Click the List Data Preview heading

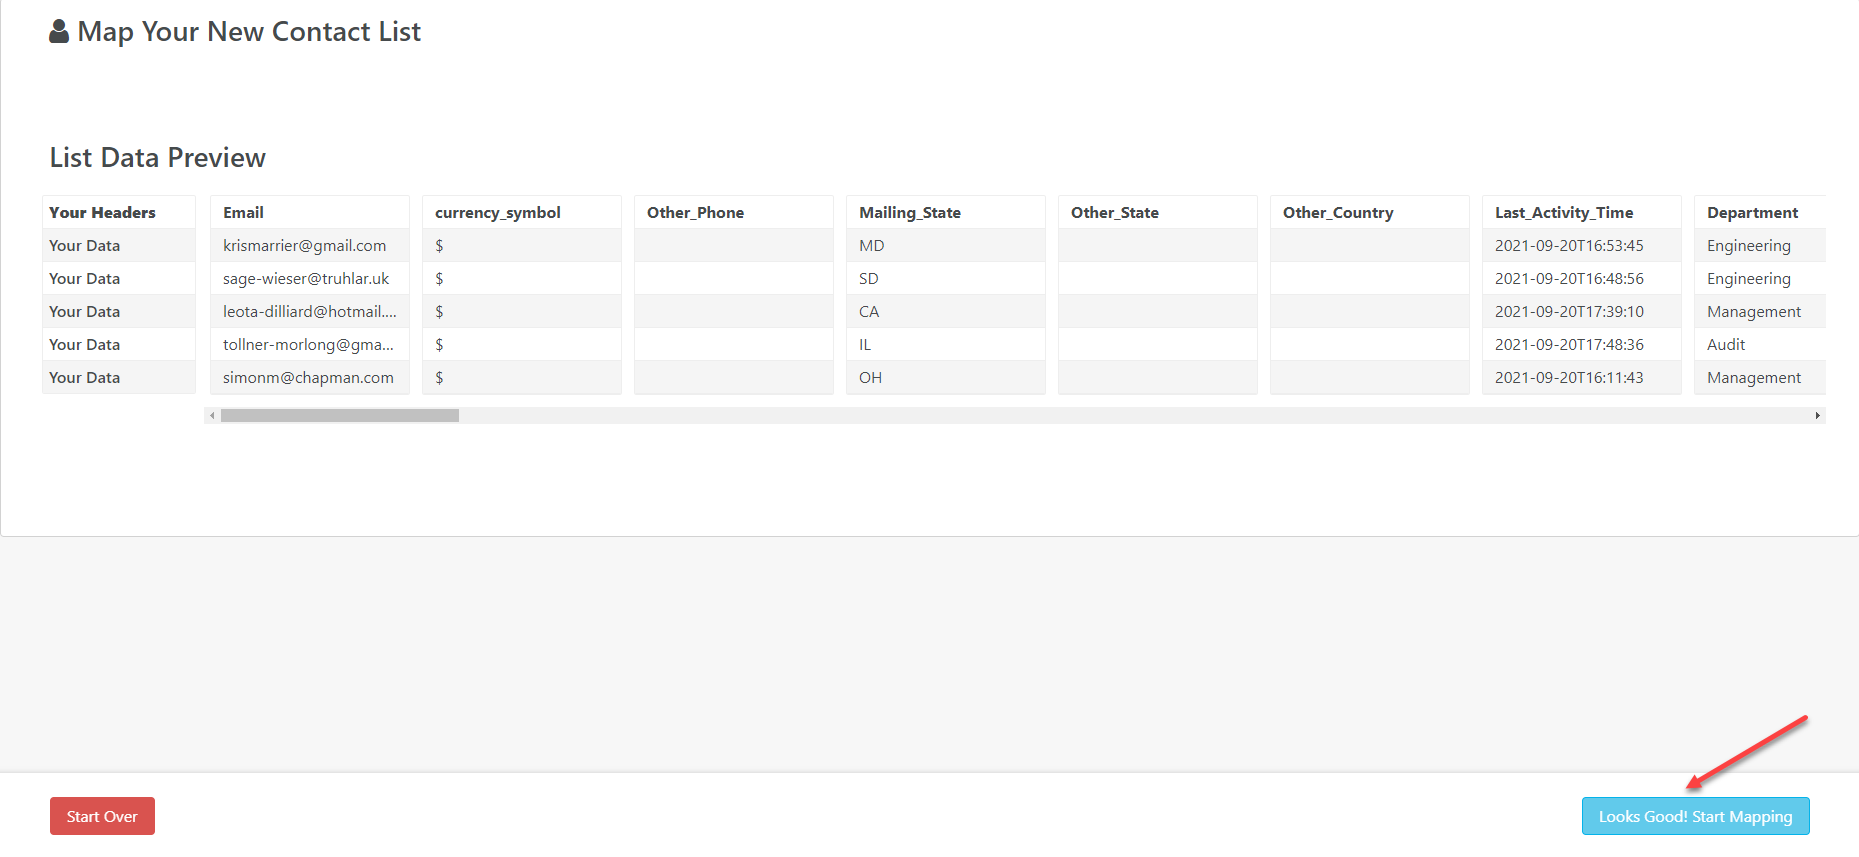[x=158, y=157]
